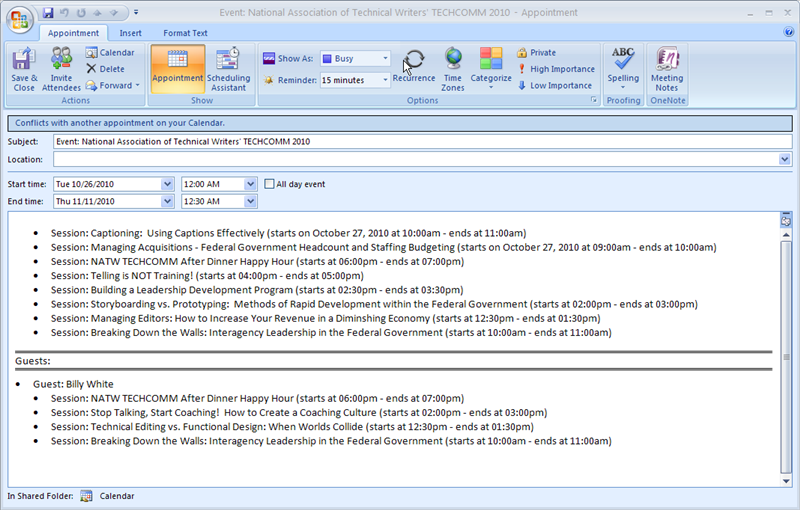Screen dimensions: 800x510
Task: Open the start date picker
Action: pyautogui.click(x=167, y=184)
